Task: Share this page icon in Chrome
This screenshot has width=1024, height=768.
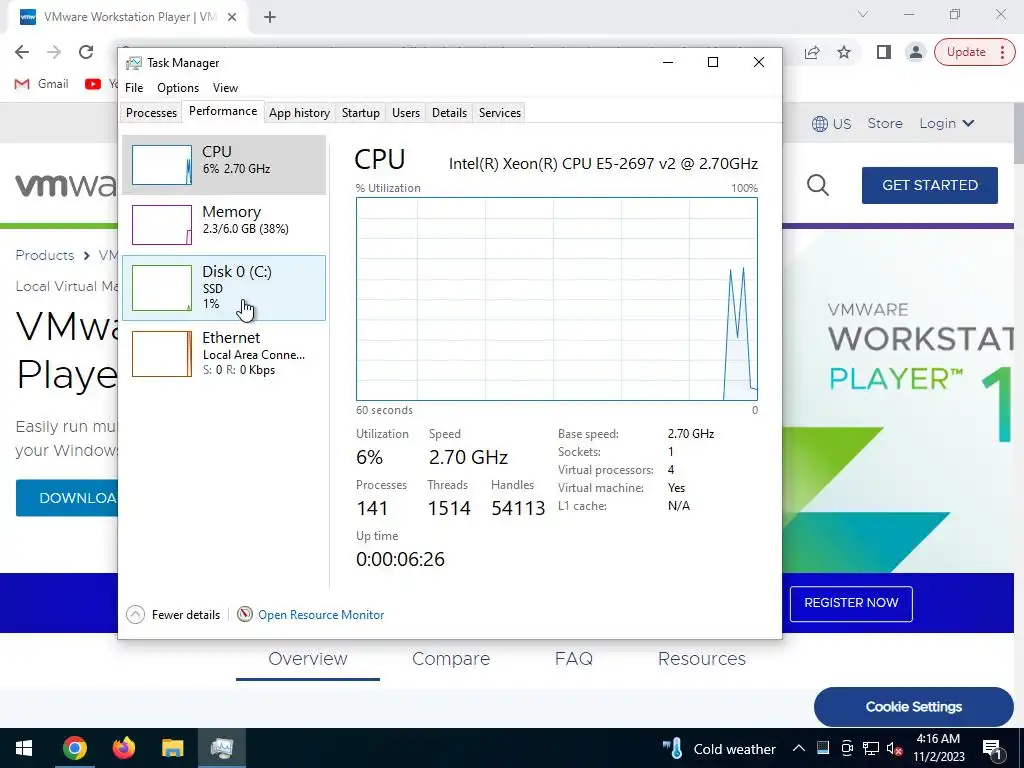Action: [x=812, y=52]
